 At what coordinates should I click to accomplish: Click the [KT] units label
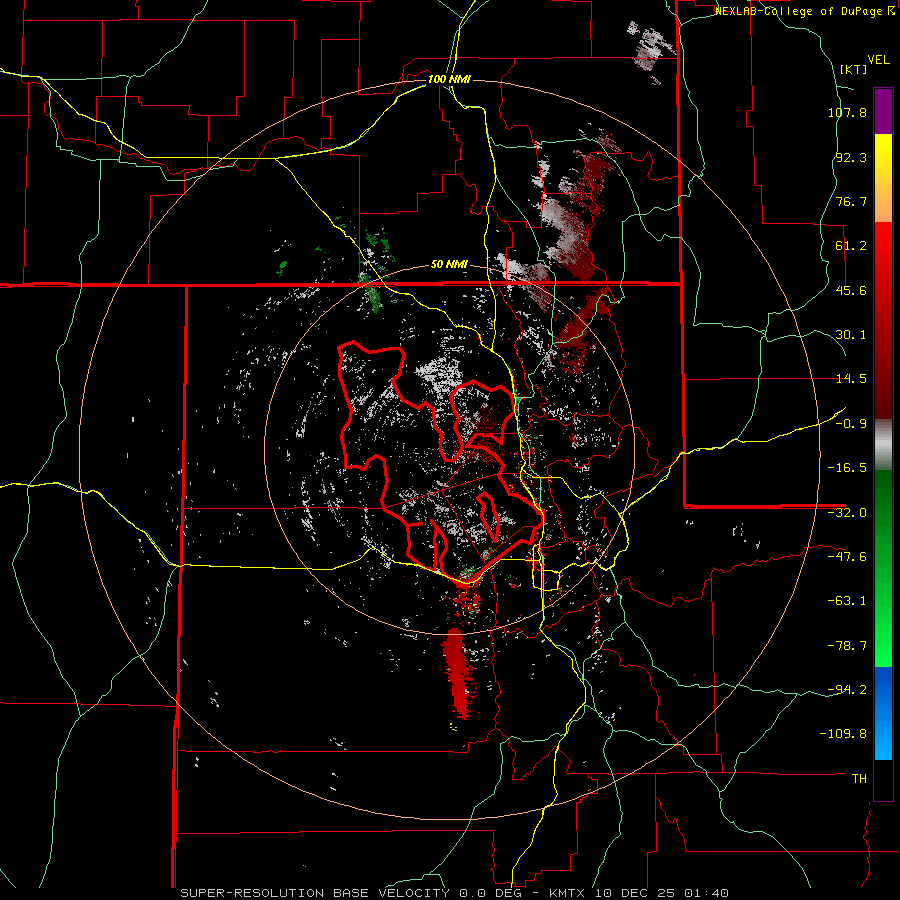pyautogui.click(x=853, y=69)
